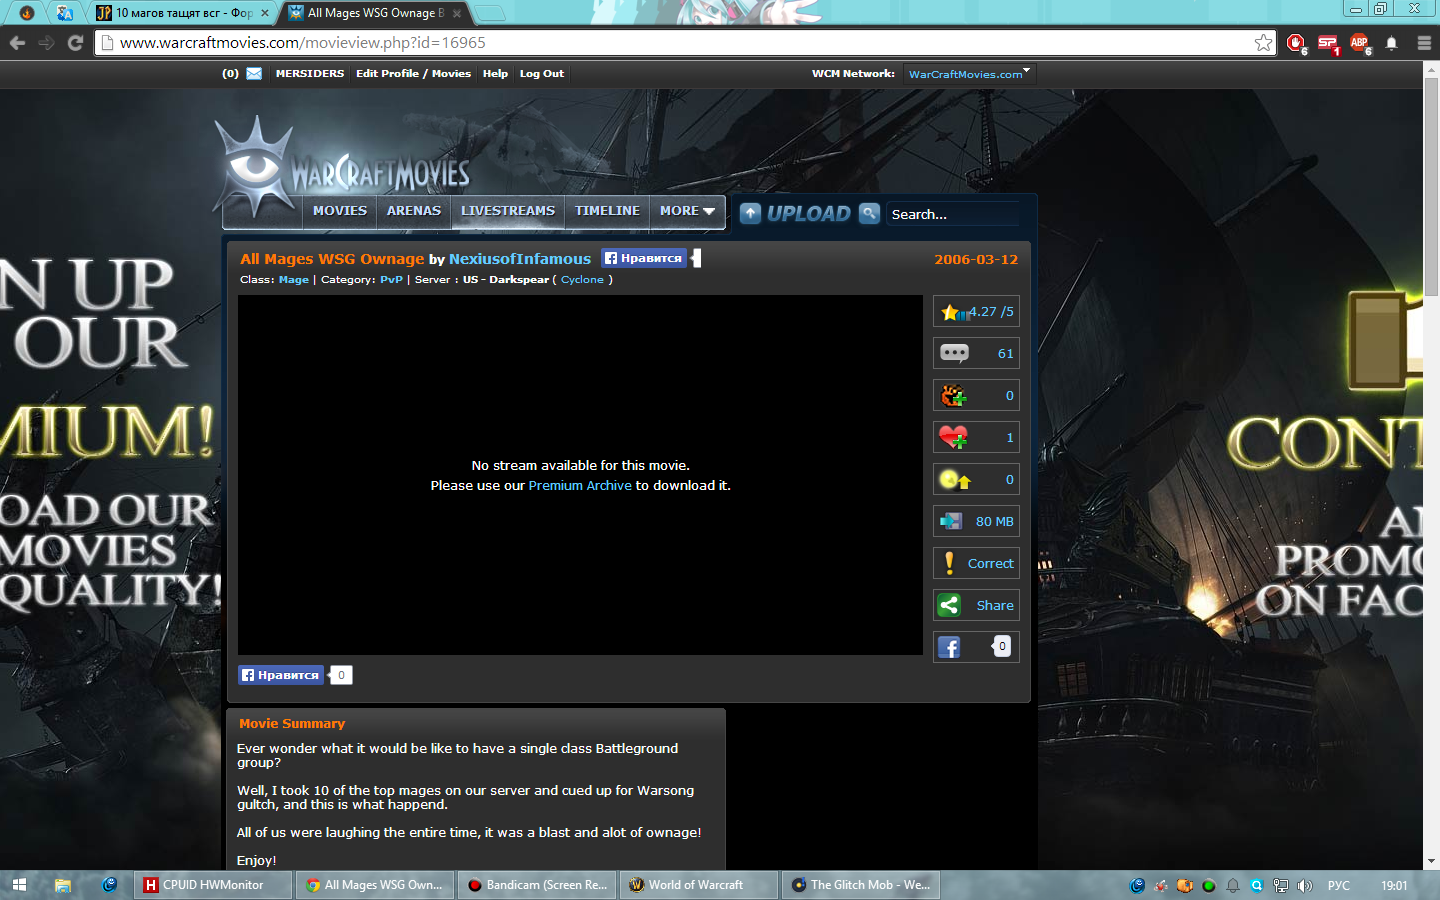Open a new browser tab
The width and height of the screenshot is (1440, 900).
tap(489, 13)
